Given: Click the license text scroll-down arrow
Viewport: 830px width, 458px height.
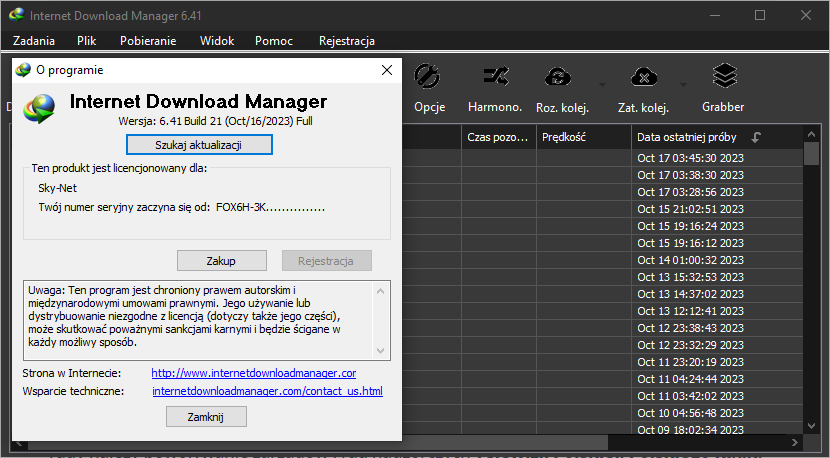Looking at the screenshot, I should pos(380,351).
